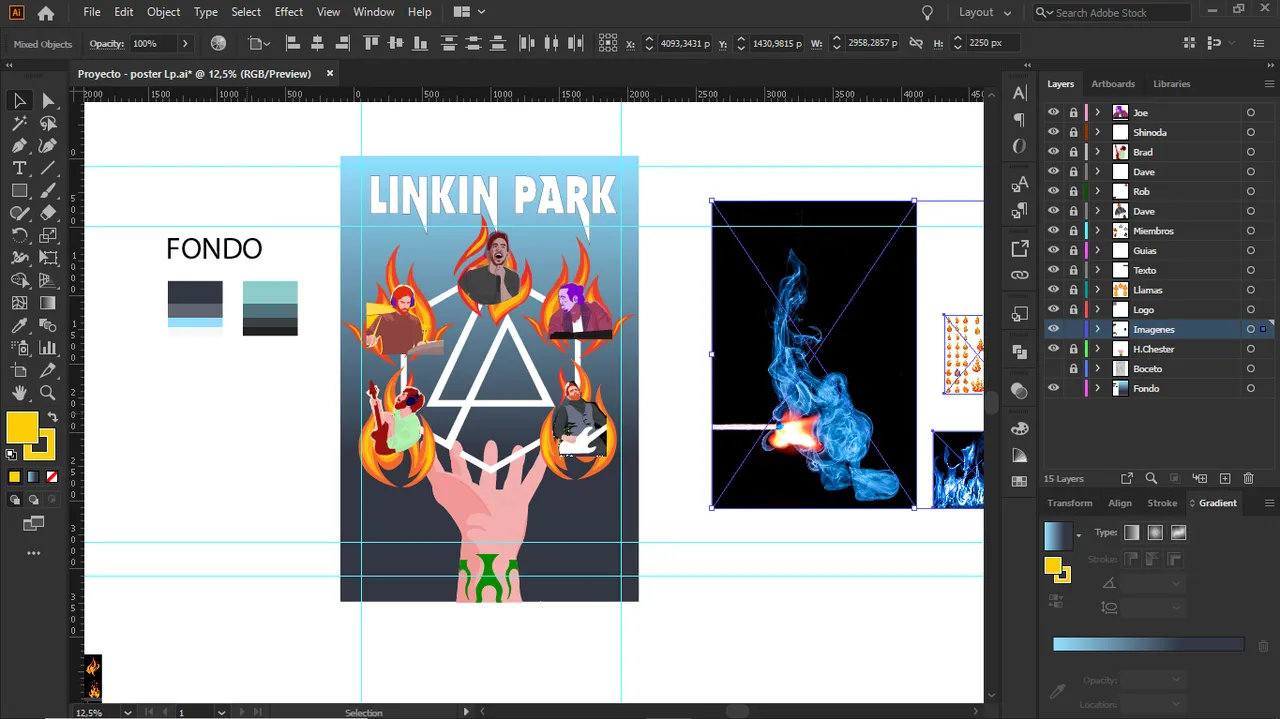Select the Curvature tool
The height and width of the screenshot is (719, 1280).
pyautogui.click(x=48, y=146)
